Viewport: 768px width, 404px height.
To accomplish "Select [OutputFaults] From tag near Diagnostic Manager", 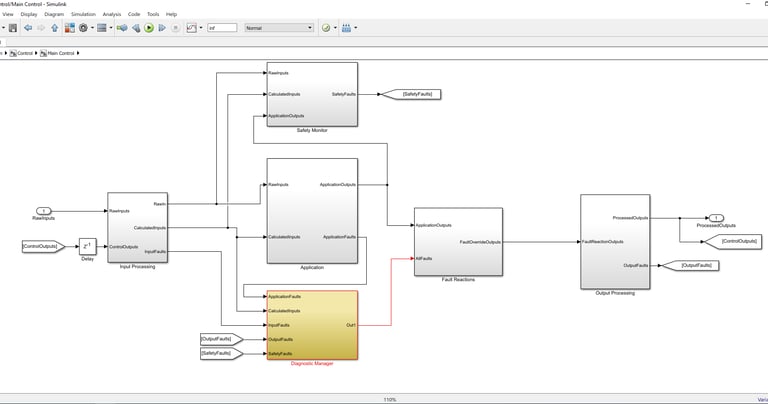I will pyautogui.click(x=222, y=339).
